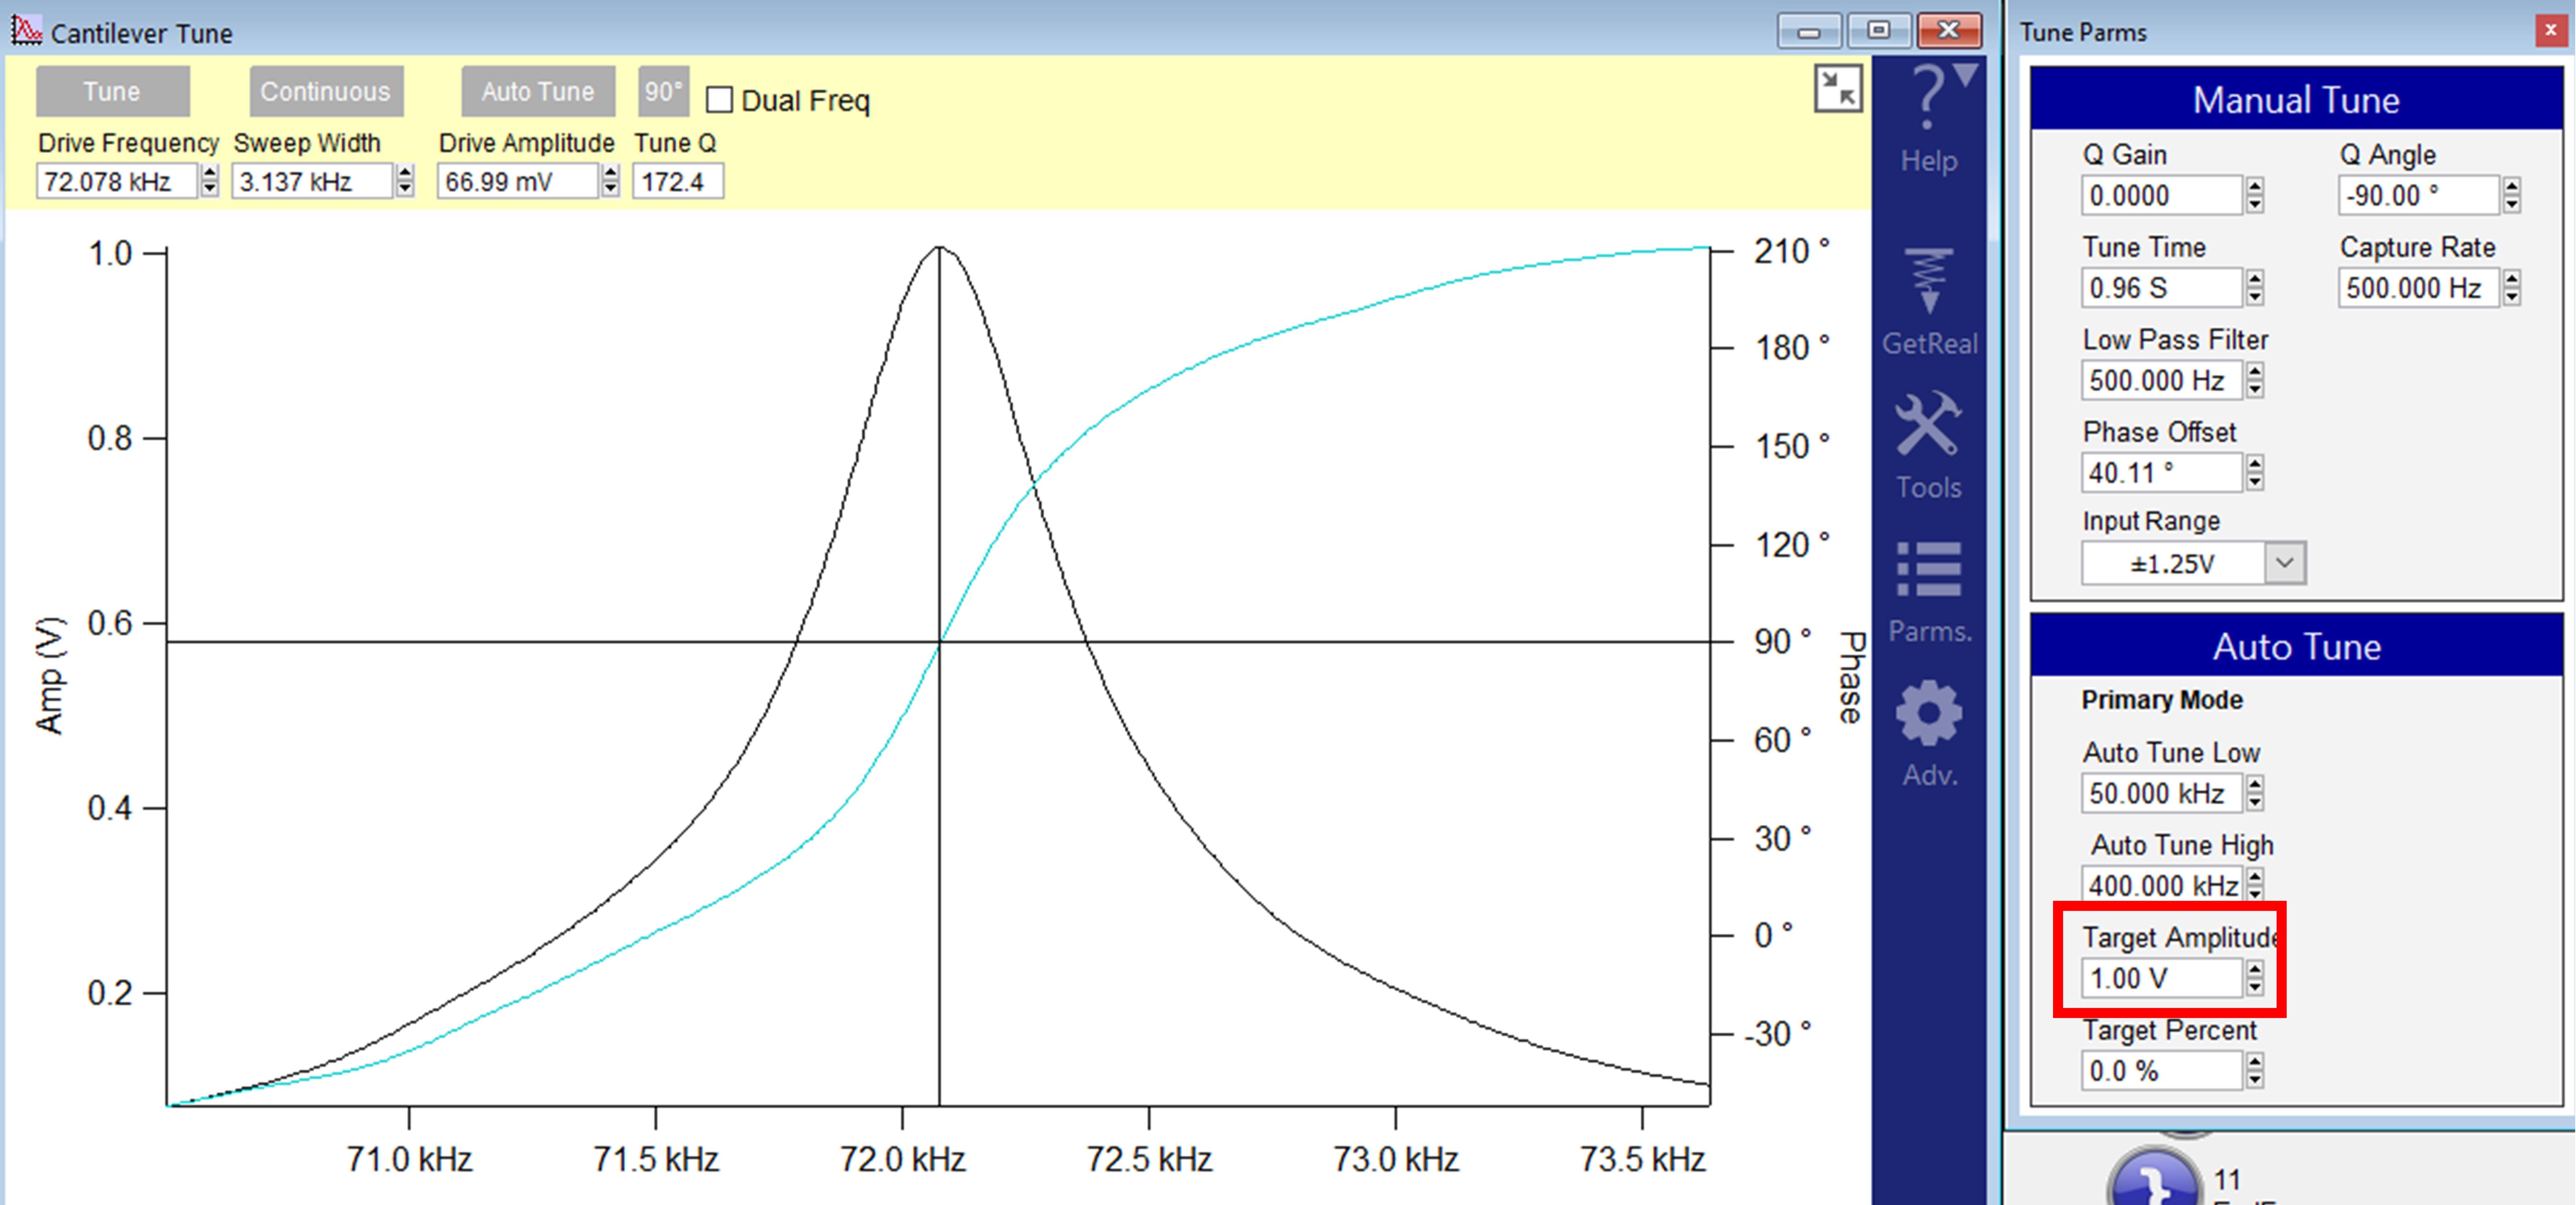Close the Tune Parms panel

click(x=2550, y=31)
